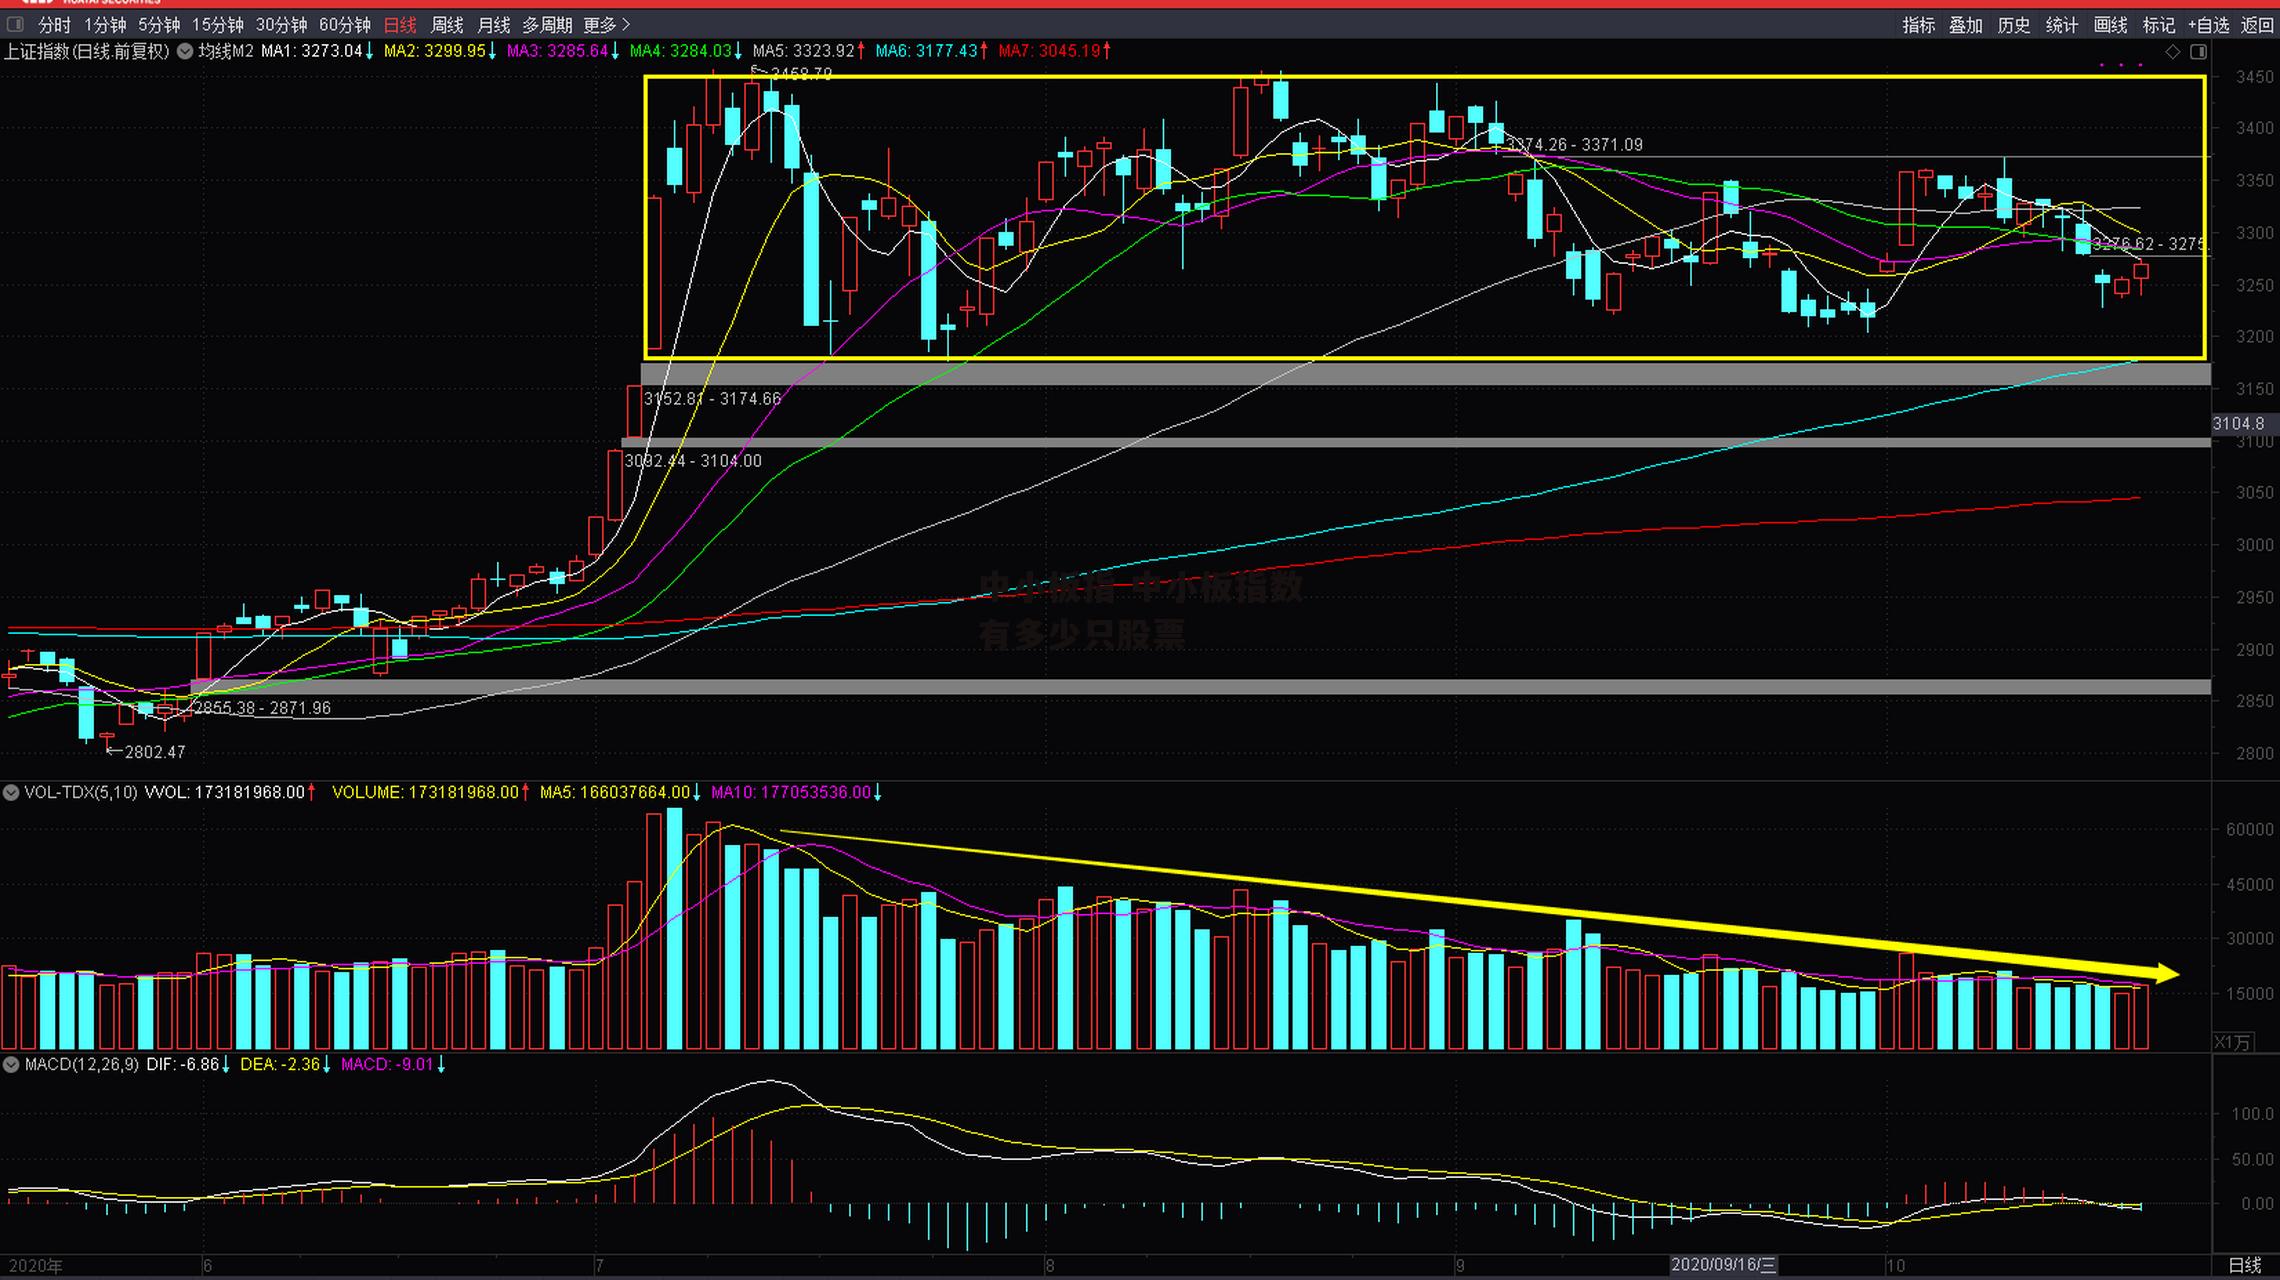
Task: Open the VOL-TDX indicator dropdown arrow
Action: 11,793
